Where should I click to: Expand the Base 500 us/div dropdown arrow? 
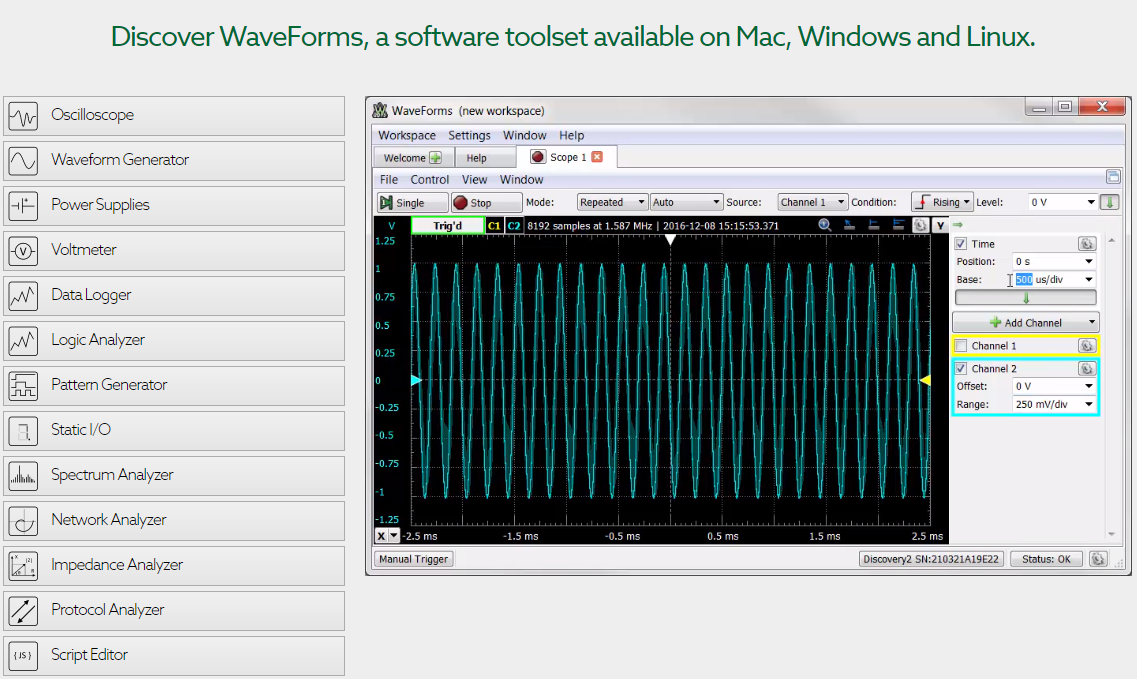1088,279
